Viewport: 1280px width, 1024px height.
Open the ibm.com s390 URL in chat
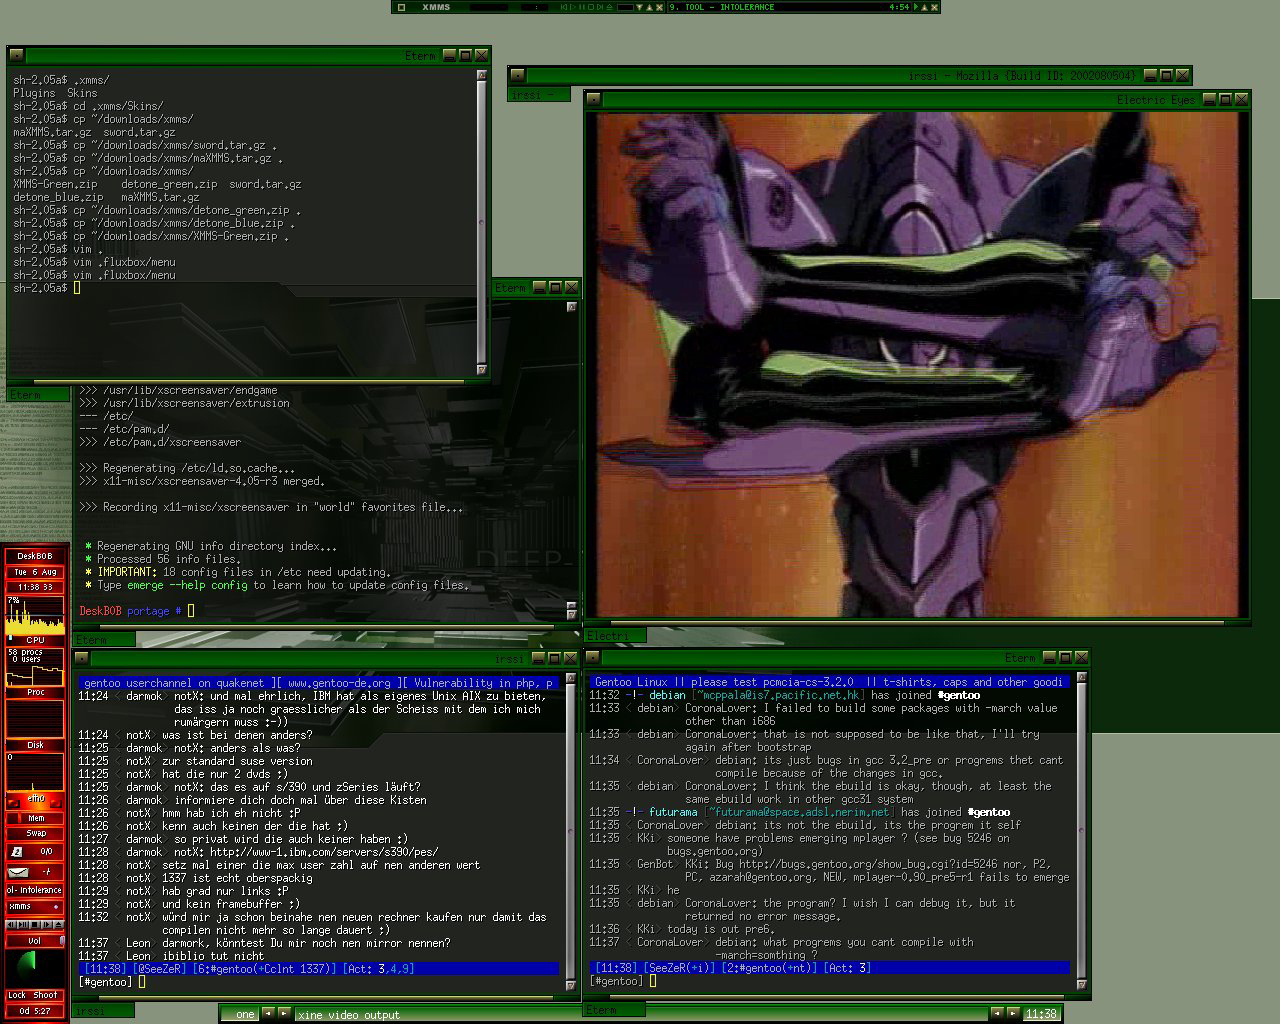click(x=323, y=852)
